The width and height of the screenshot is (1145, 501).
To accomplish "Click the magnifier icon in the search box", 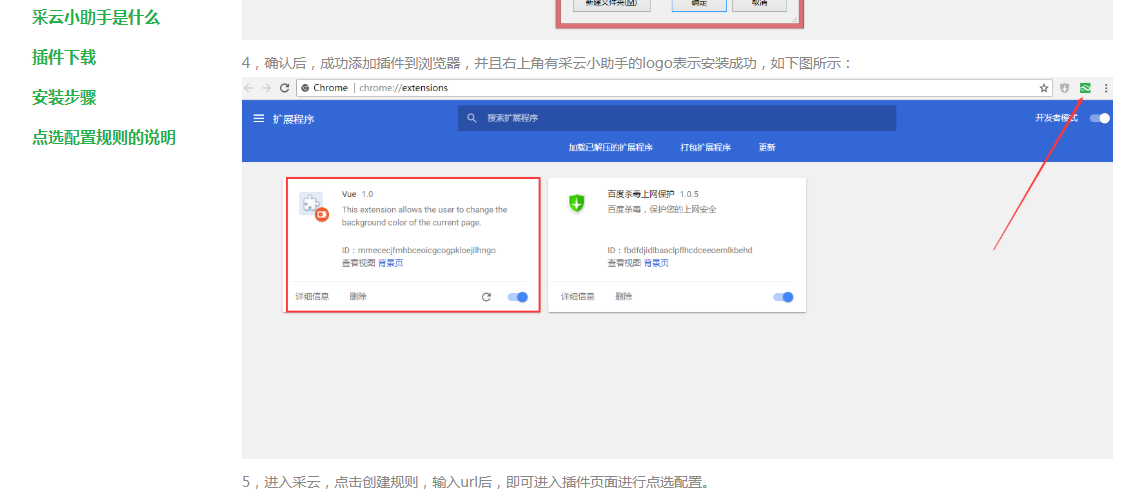I will click(x=472, y=118).
